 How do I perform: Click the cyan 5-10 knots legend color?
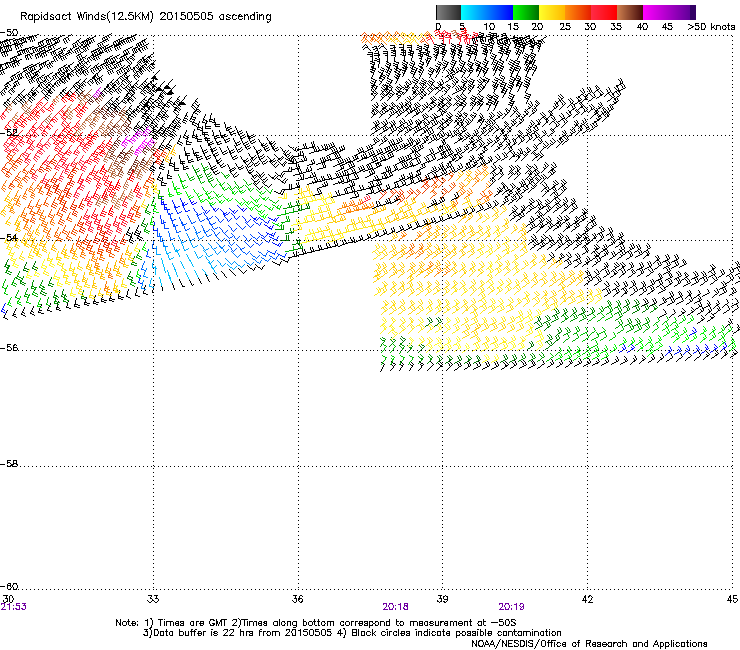474,12
